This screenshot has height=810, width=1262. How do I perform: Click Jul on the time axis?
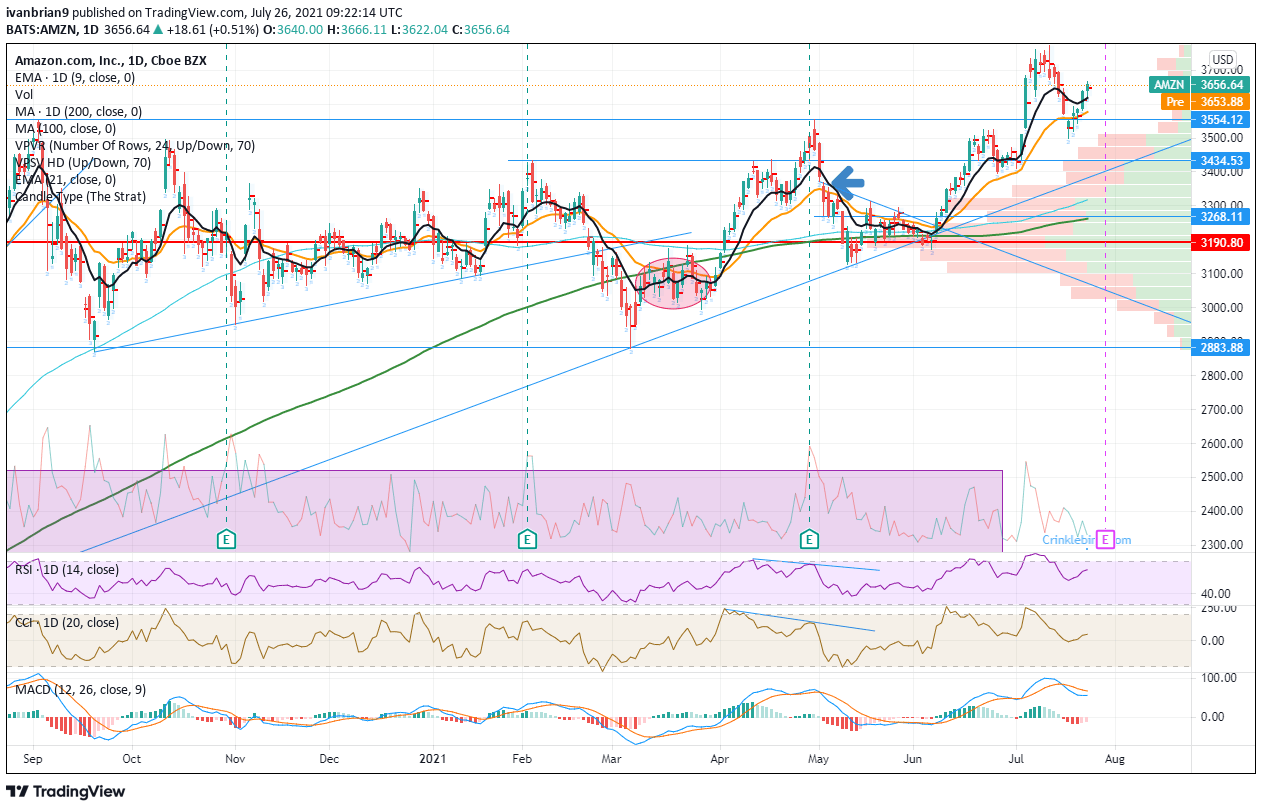[1014, 760]
